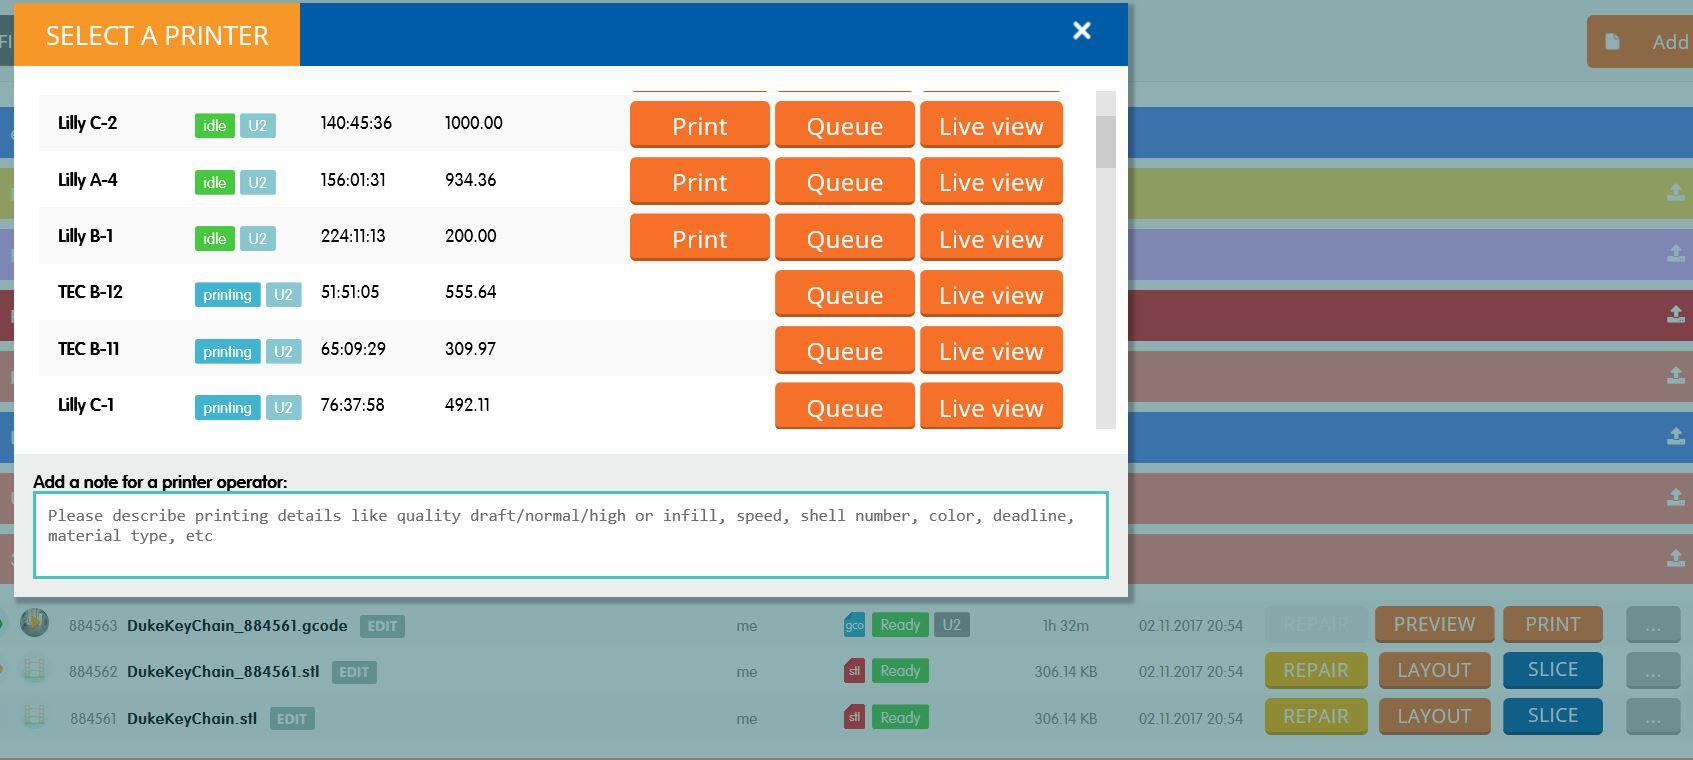Viewport: 1693px width, 760px height.
Task: Click EDIT next to DukeKeyChain_884561.gcode
Action: [382, 626]
